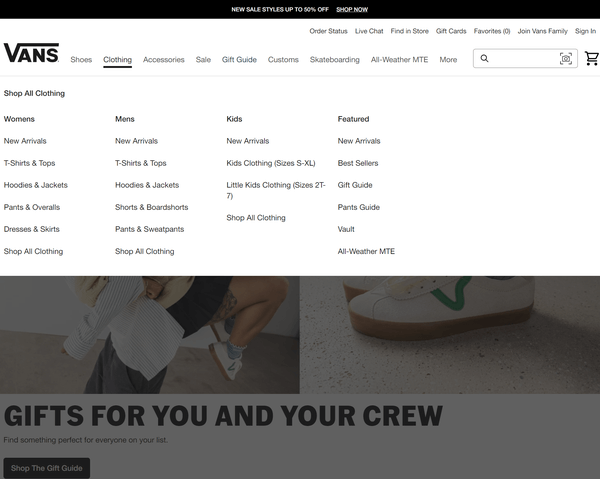Open Featured New Arrivals

click(359, 141)
